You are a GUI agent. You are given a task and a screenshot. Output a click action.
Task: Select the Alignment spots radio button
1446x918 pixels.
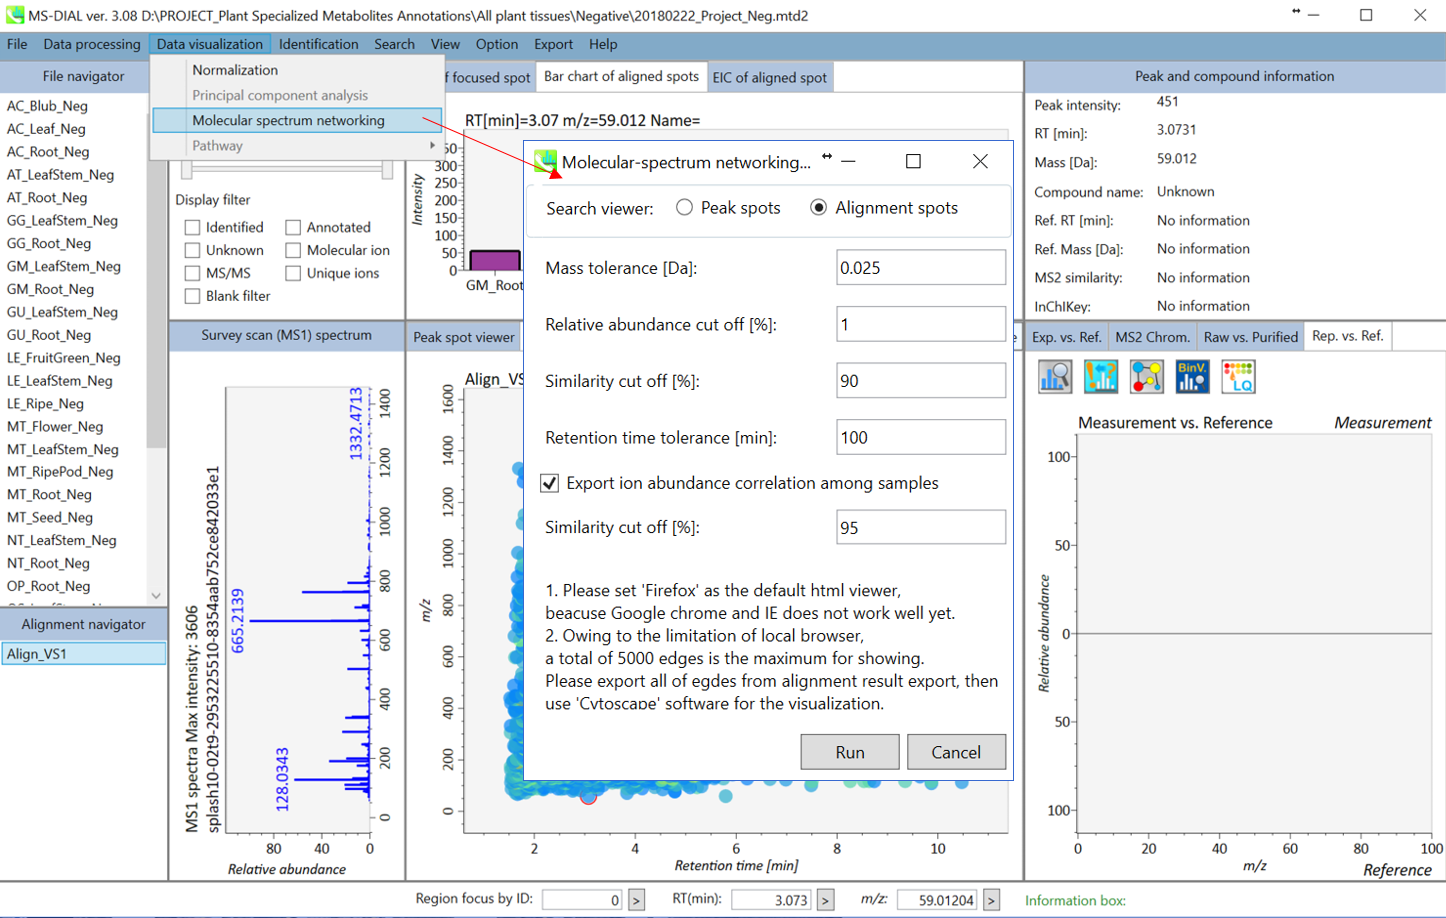coord(818,207)
